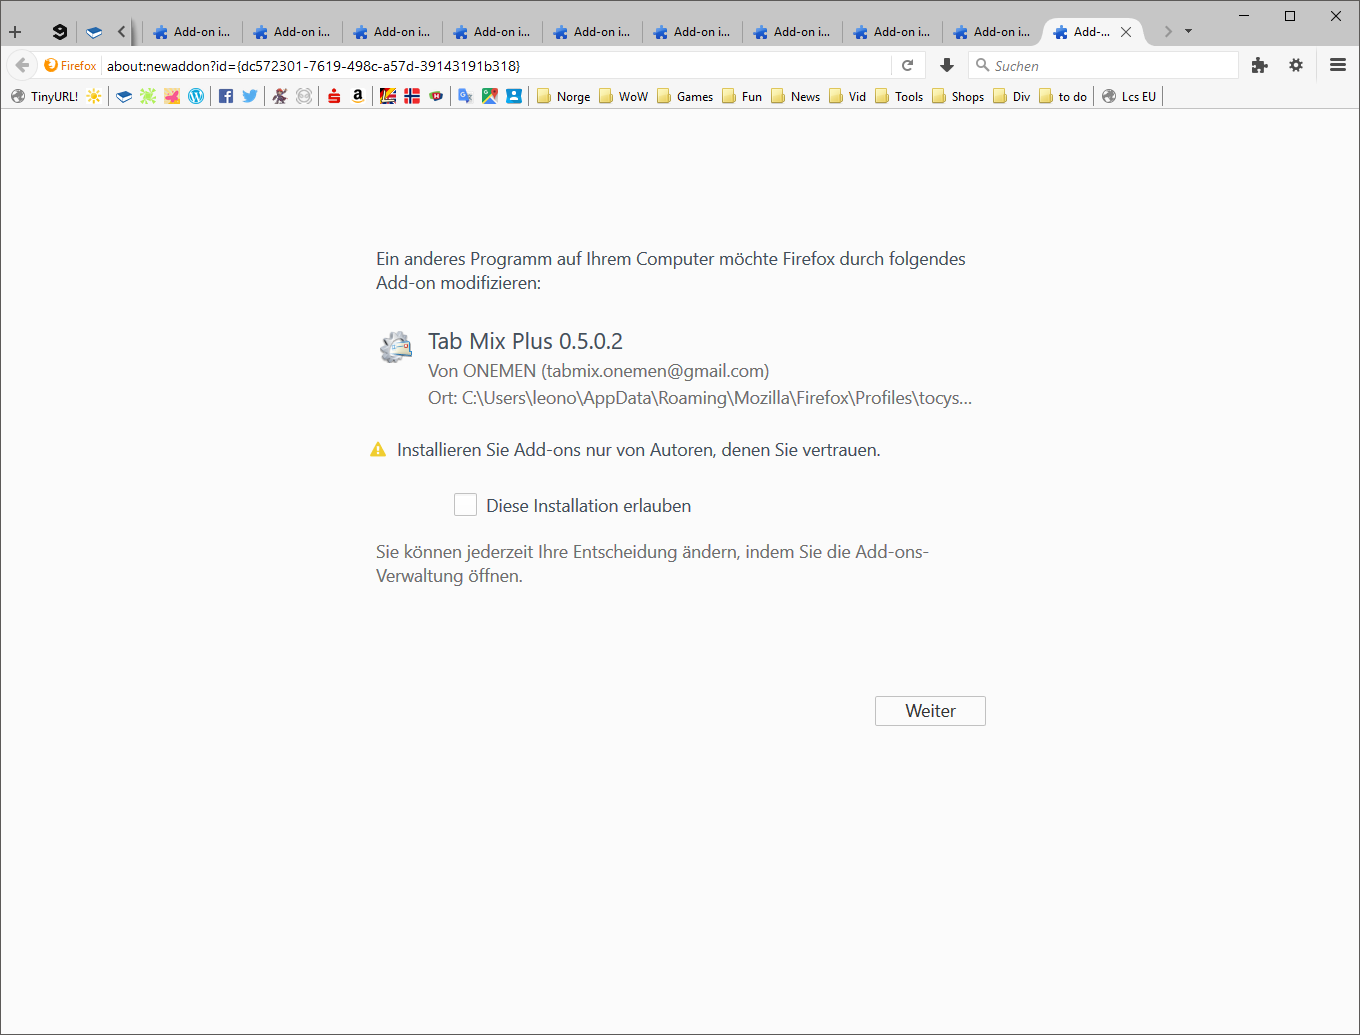The width and height of the screenshot is (1360, 1035).
Task: Open the Downloads arrow button
Action: tap(947, 66)
